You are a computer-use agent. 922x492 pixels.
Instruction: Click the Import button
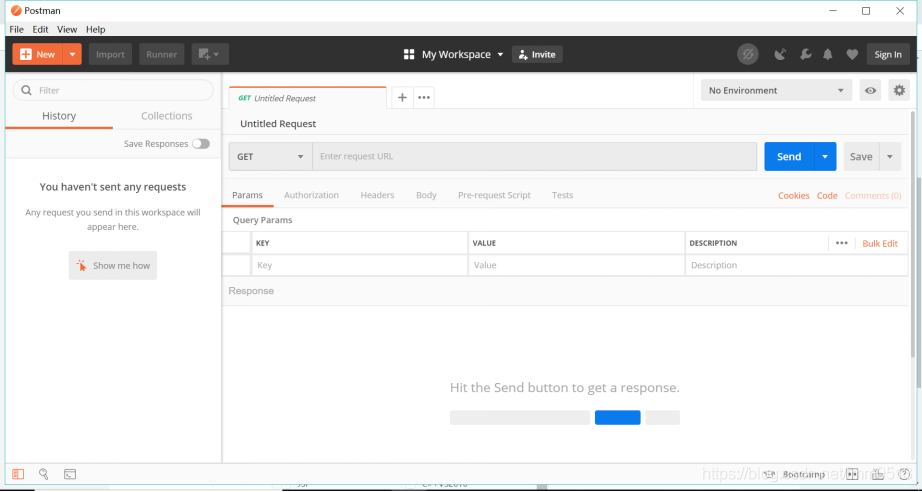click(111, 54)
